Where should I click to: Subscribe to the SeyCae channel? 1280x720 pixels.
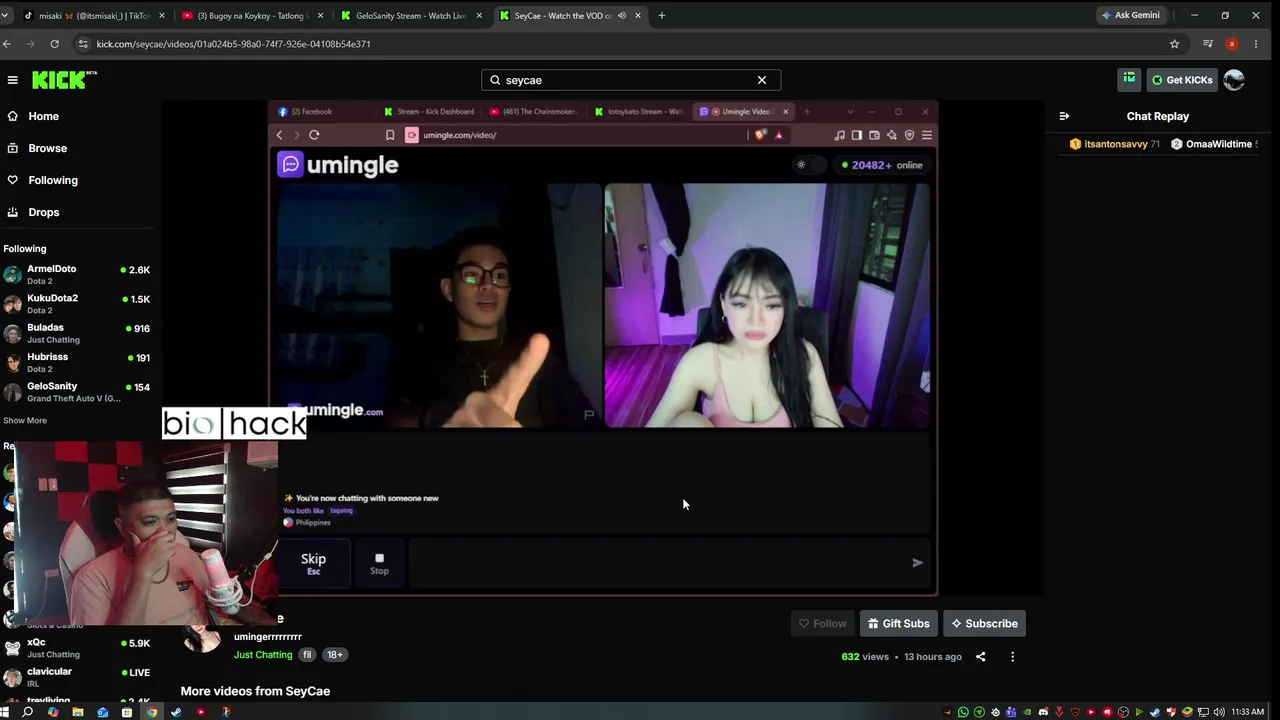985,623
